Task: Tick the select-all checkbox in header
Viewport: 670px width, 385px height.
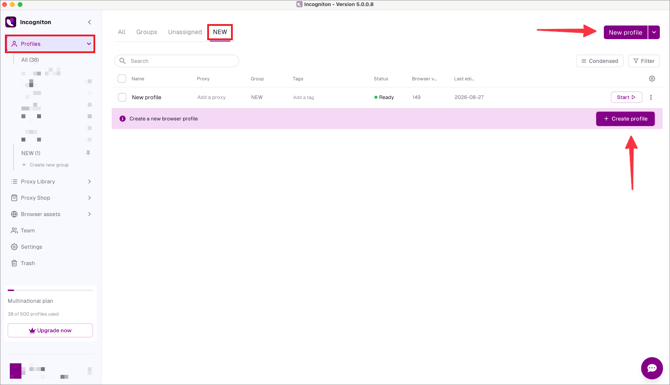Action: [x=122, y=79]
